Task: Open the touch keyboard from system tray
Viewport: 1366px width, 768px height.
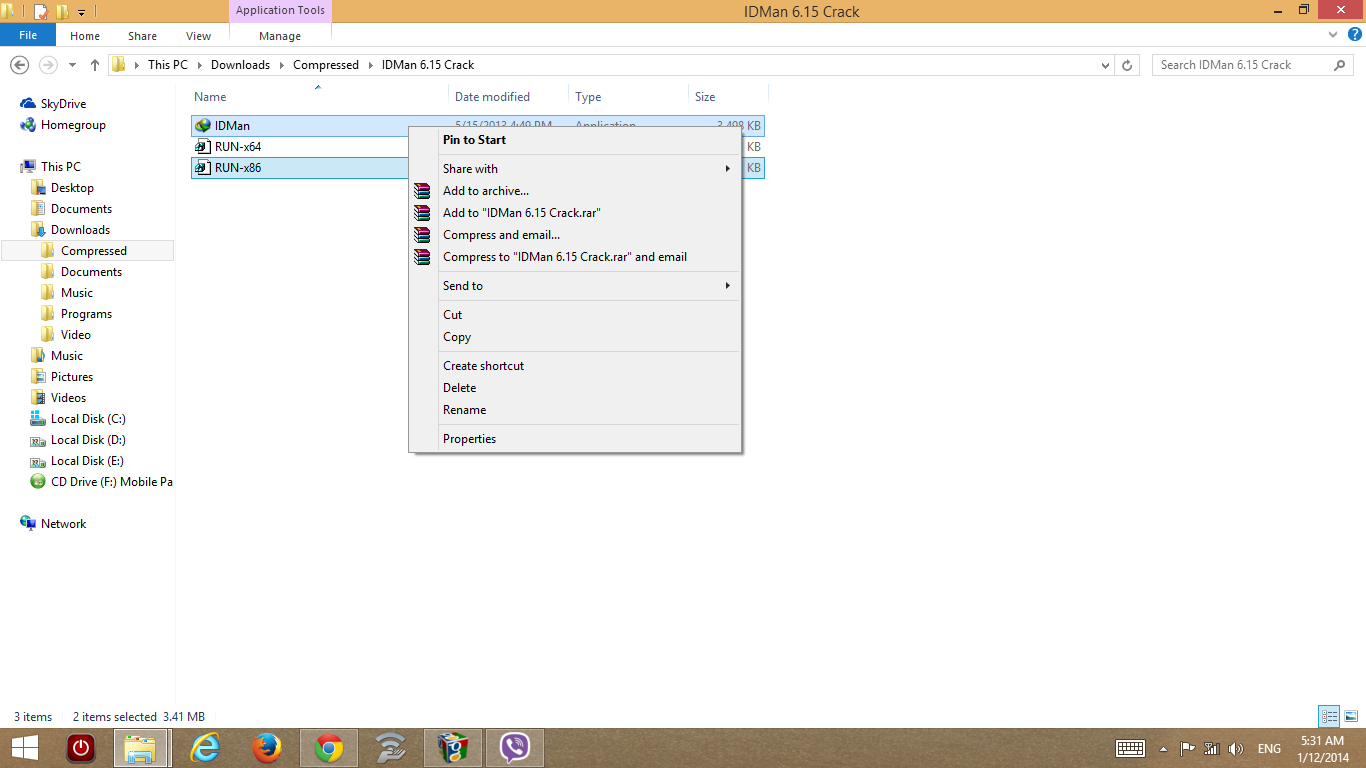Action: (x=1130, y=748)
